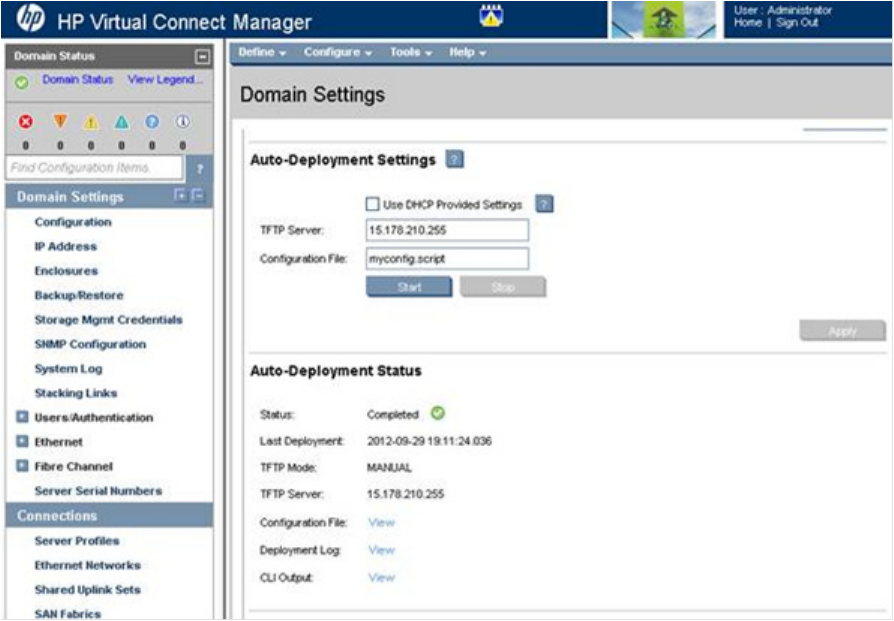
Task: Click the Stop deployment button
Action: coord(503,287)
